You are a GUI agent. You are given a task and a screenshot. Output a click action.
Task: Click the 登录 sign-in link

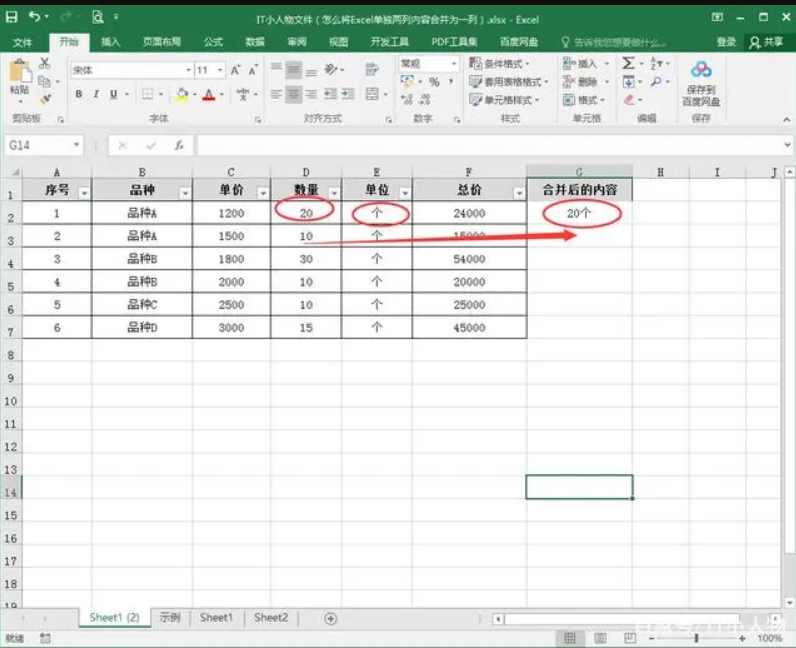(x=726, y=42)
